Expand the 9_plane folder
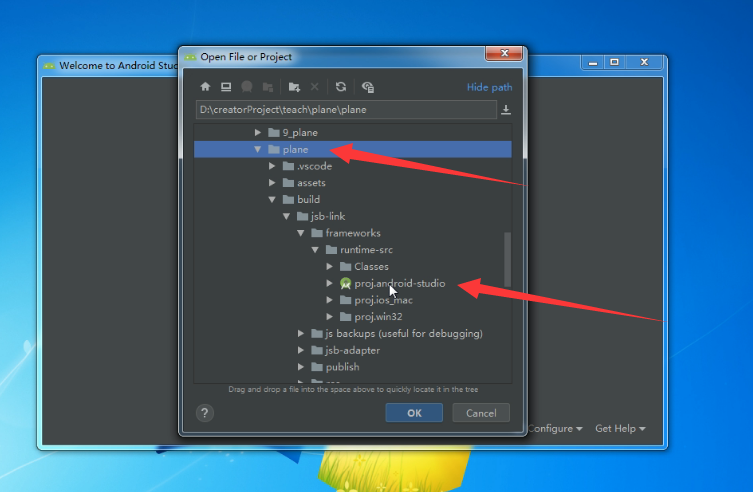This screenshot has width=753, height=492. tap(258, 132)
